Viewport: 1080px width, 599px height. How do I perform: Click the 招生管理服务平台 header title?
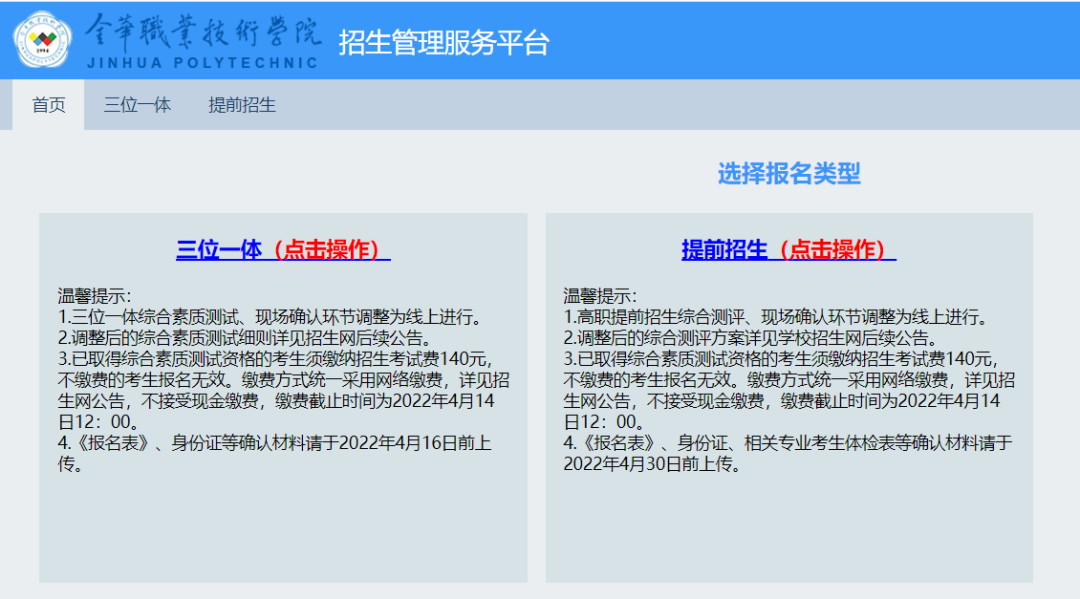[444, 42]
